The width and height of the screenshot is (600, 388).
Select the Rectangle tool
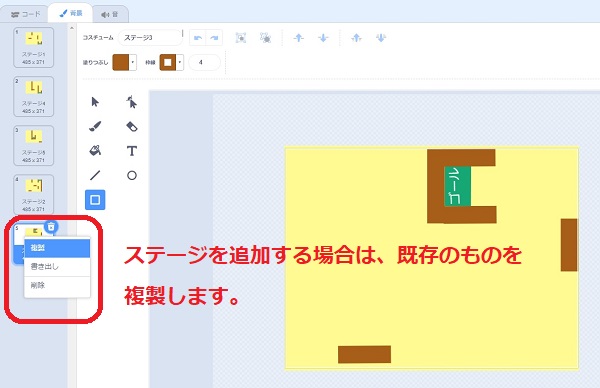[95, 200]
